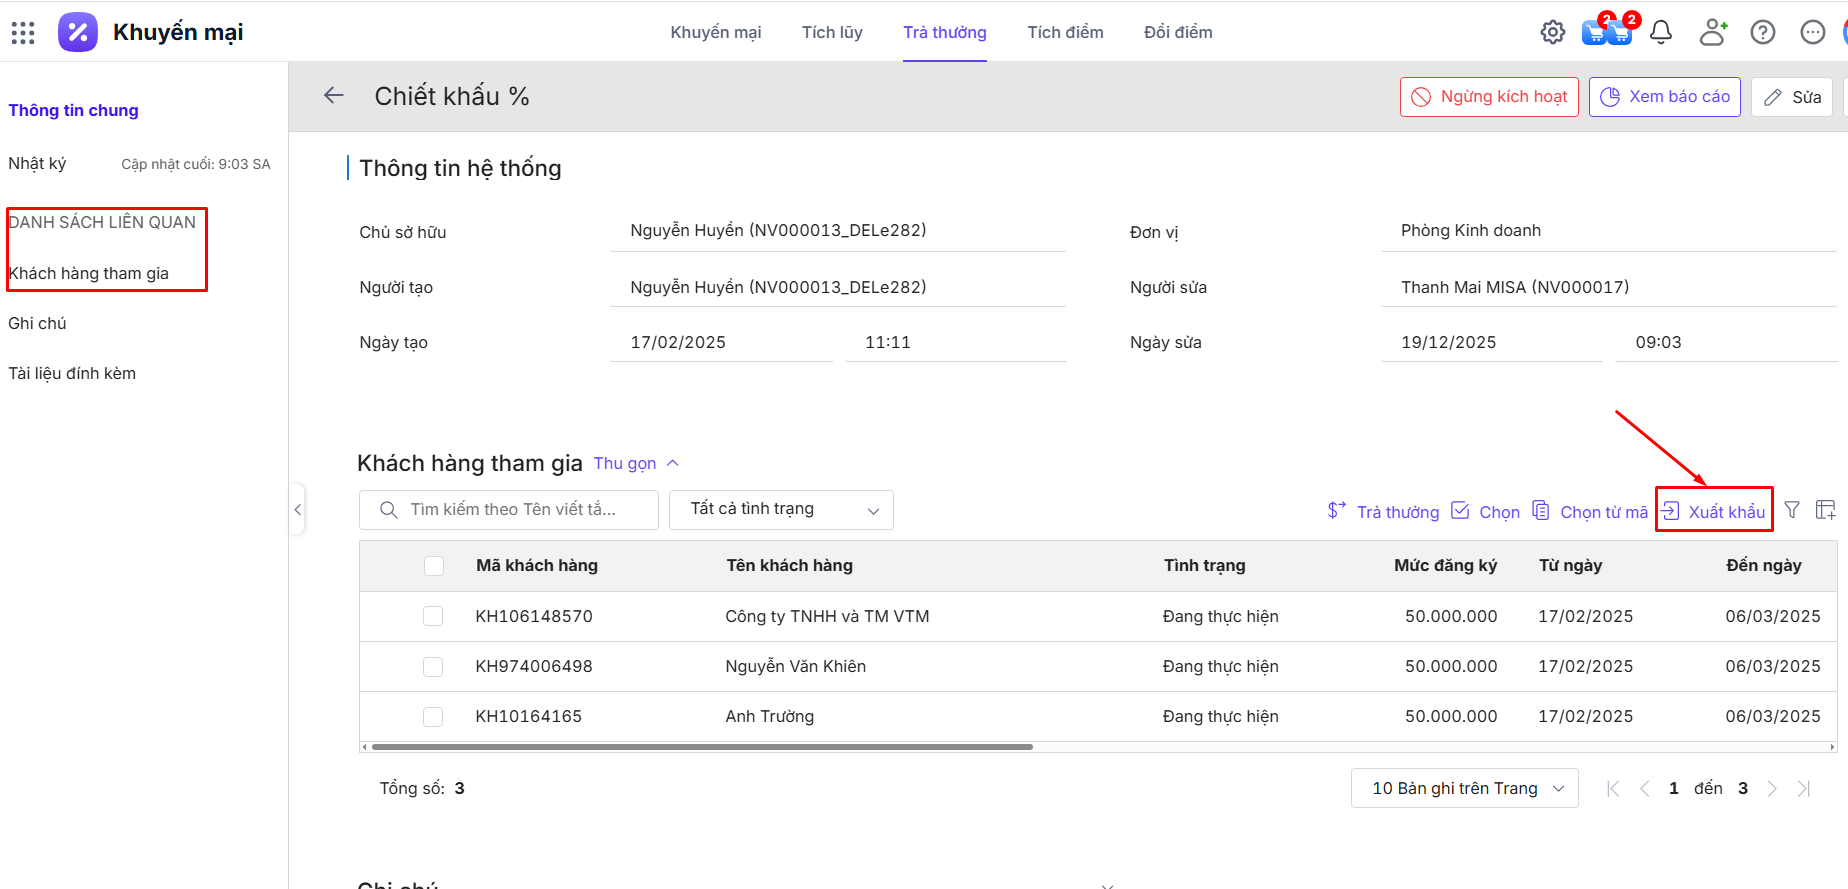Tick checkbox for customer KH106148570
The width and height of the screenshot is (1848, 889).
click(433, 616)
